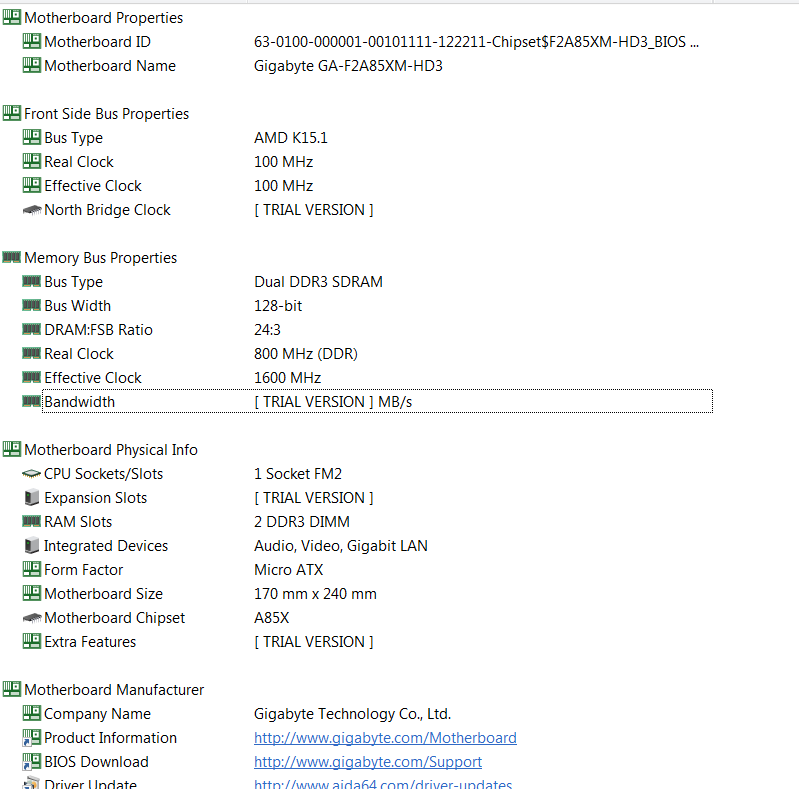
Task: Click the A85X chipset value
Action: click(x=272, y=617)
